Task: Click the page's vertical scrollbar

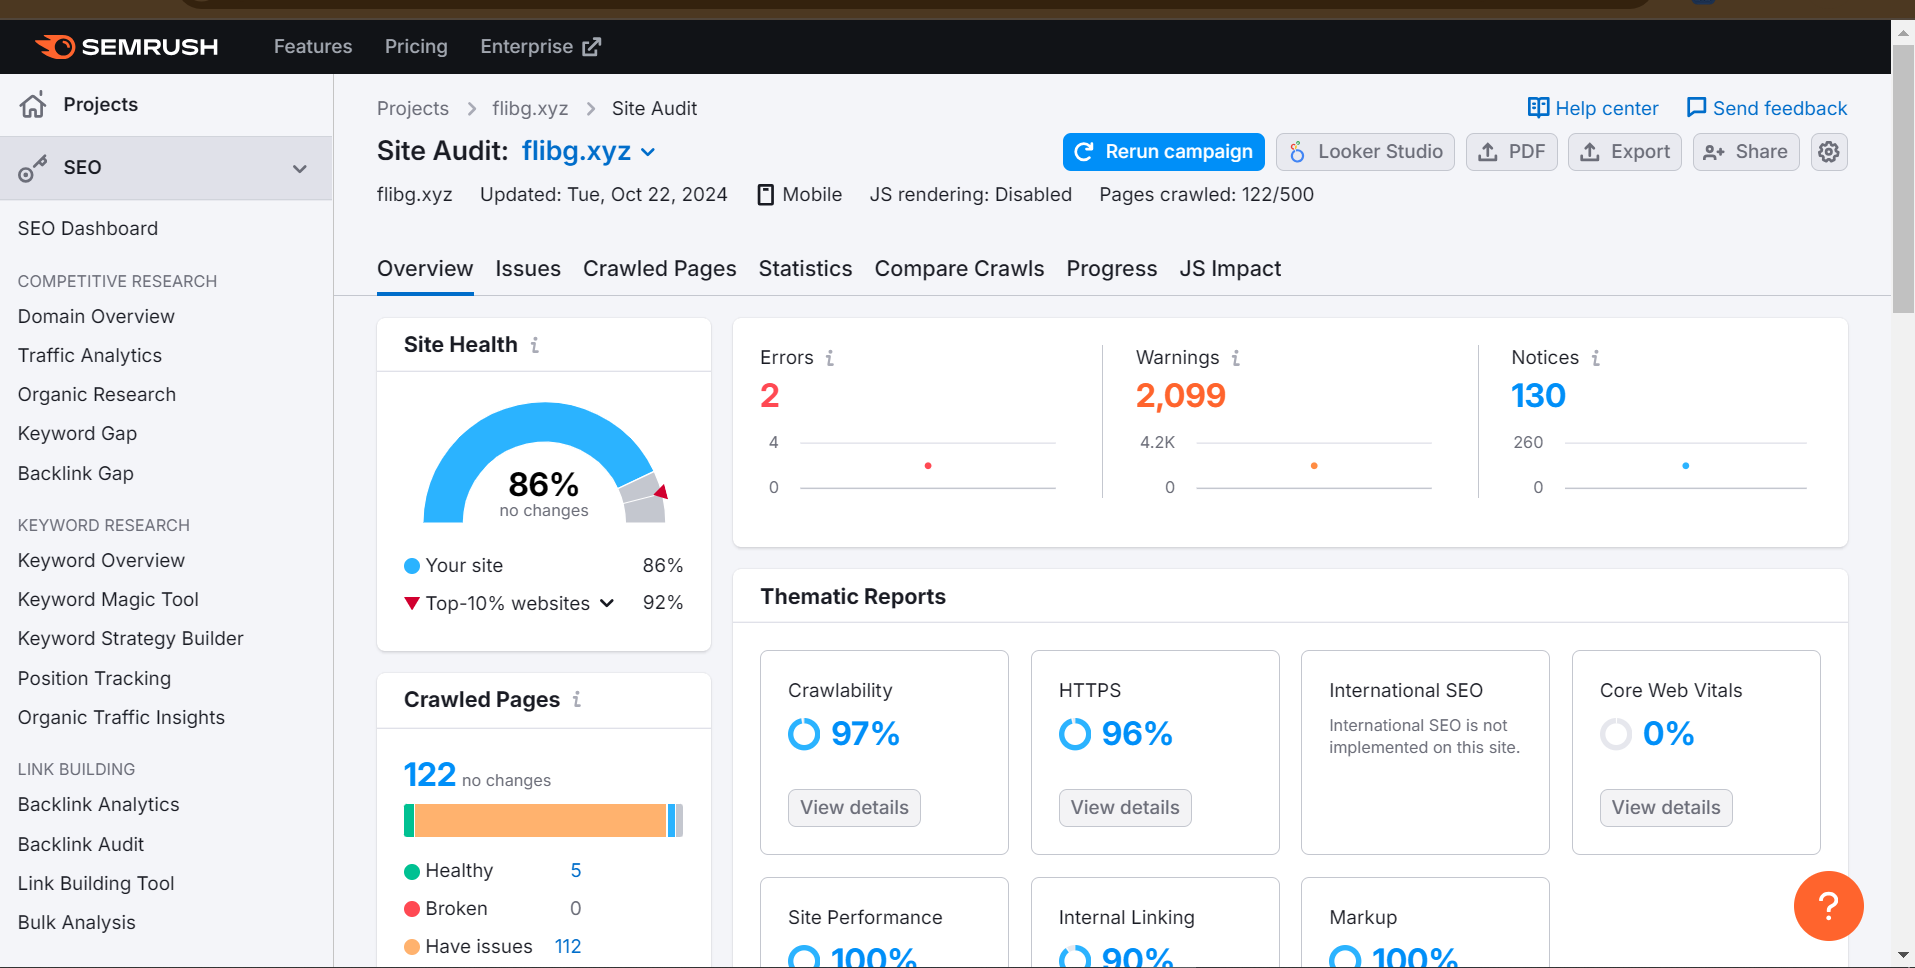Action: pos(1902,180)
